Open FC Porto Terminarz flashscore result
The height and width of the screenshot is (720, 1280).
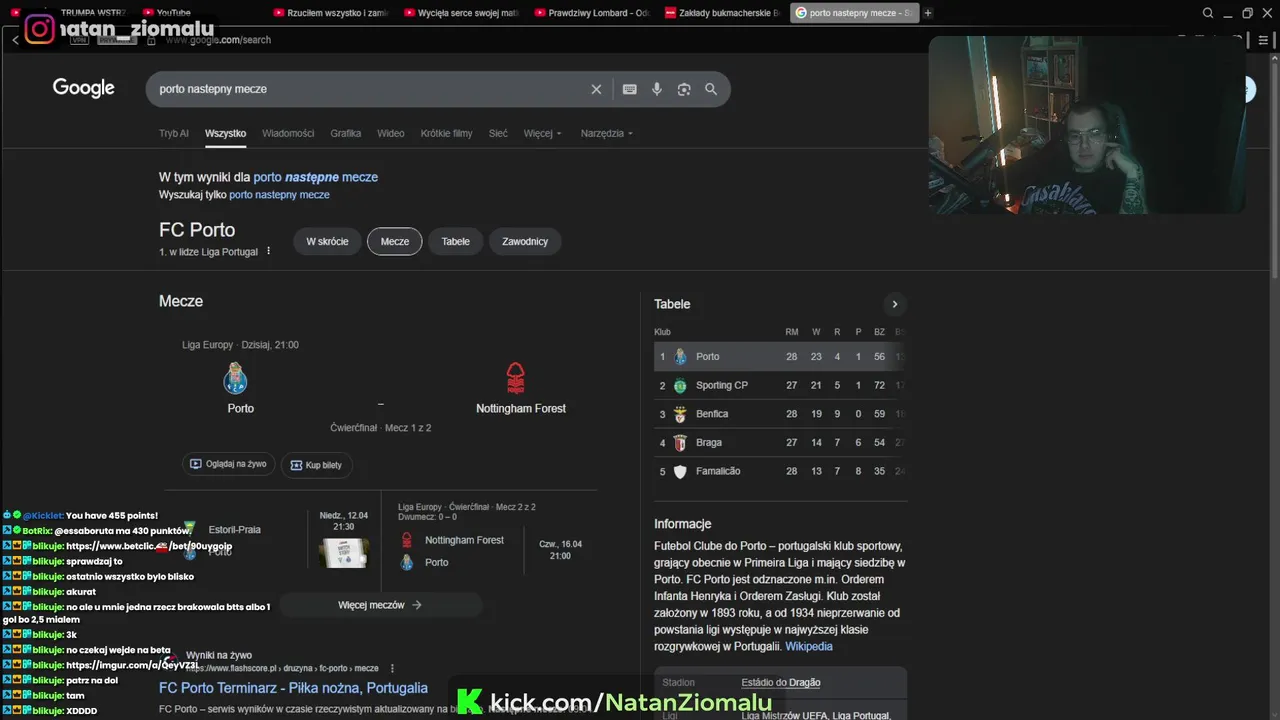(x=293, y=688)
